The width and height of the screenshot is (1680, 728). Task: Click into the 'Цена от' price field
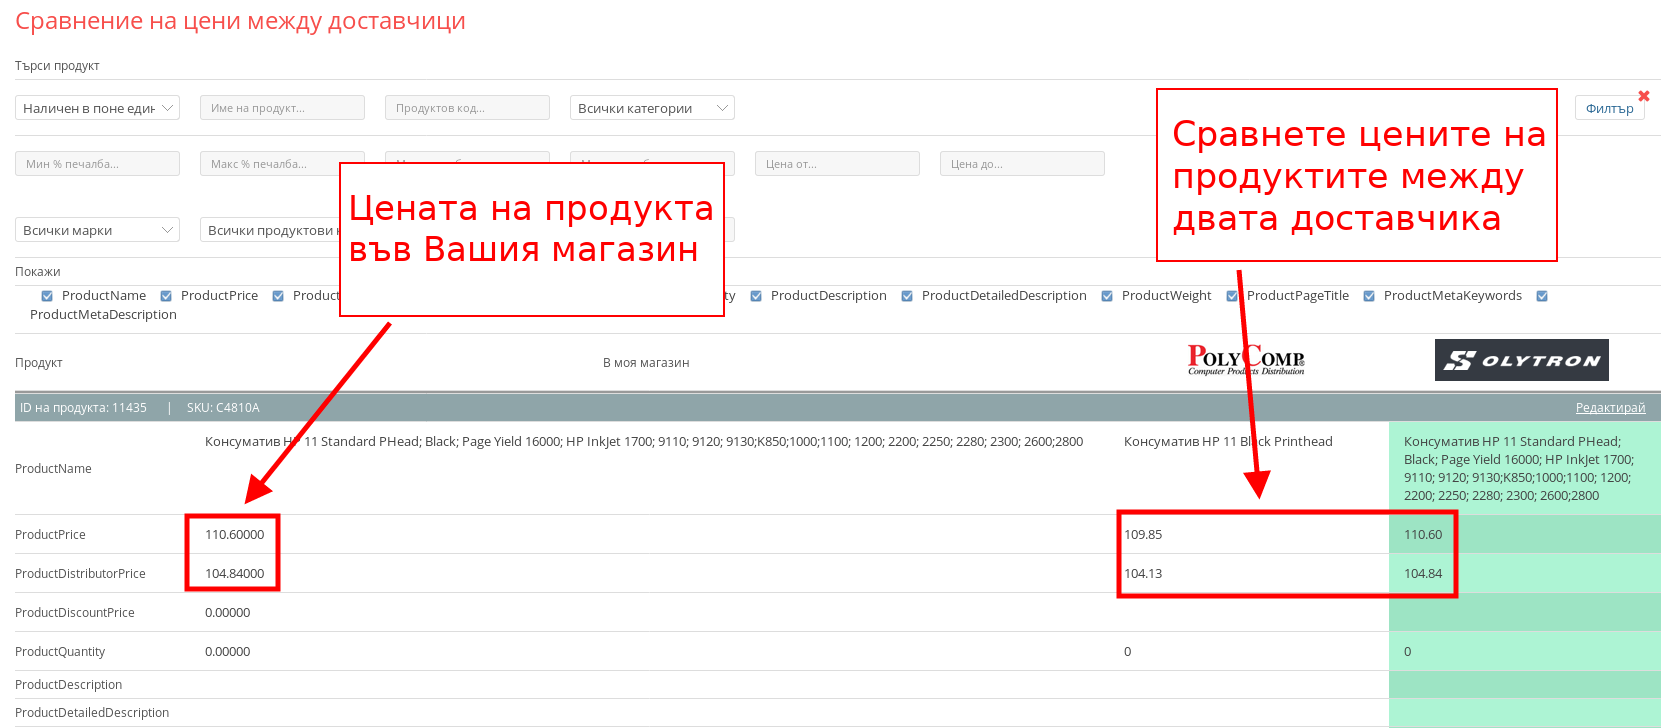point(837,164)
